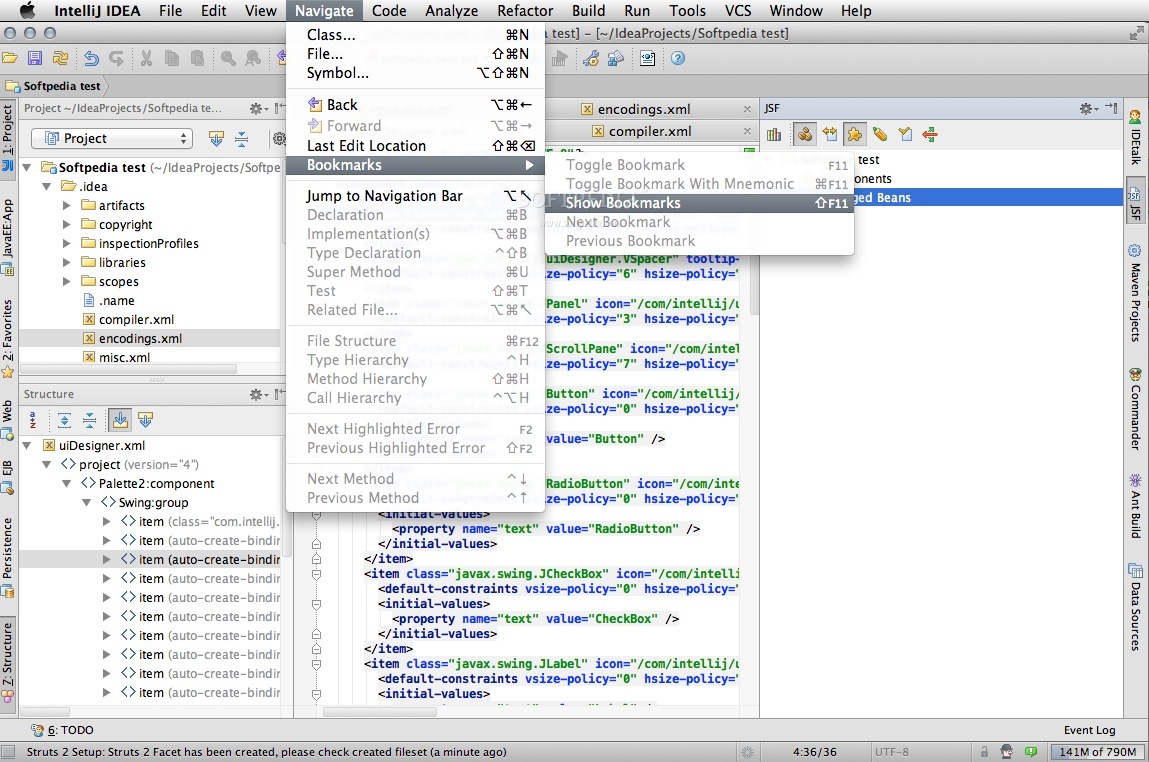This screenshot has width=1149, height=762.
Task: Collapse all nodes in Structure panel
Action: click(89, 420)
